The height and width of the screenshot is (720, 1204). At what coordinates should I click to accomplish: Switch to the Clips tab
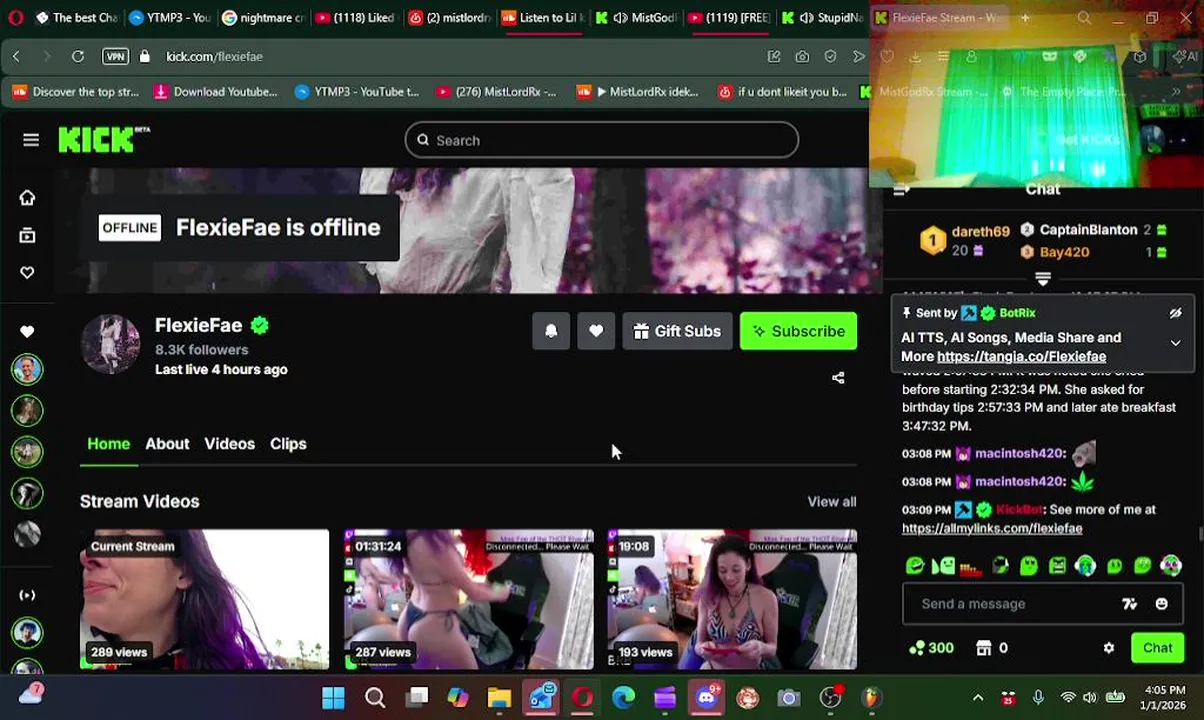pyautogui.click(x=288, y=444)
